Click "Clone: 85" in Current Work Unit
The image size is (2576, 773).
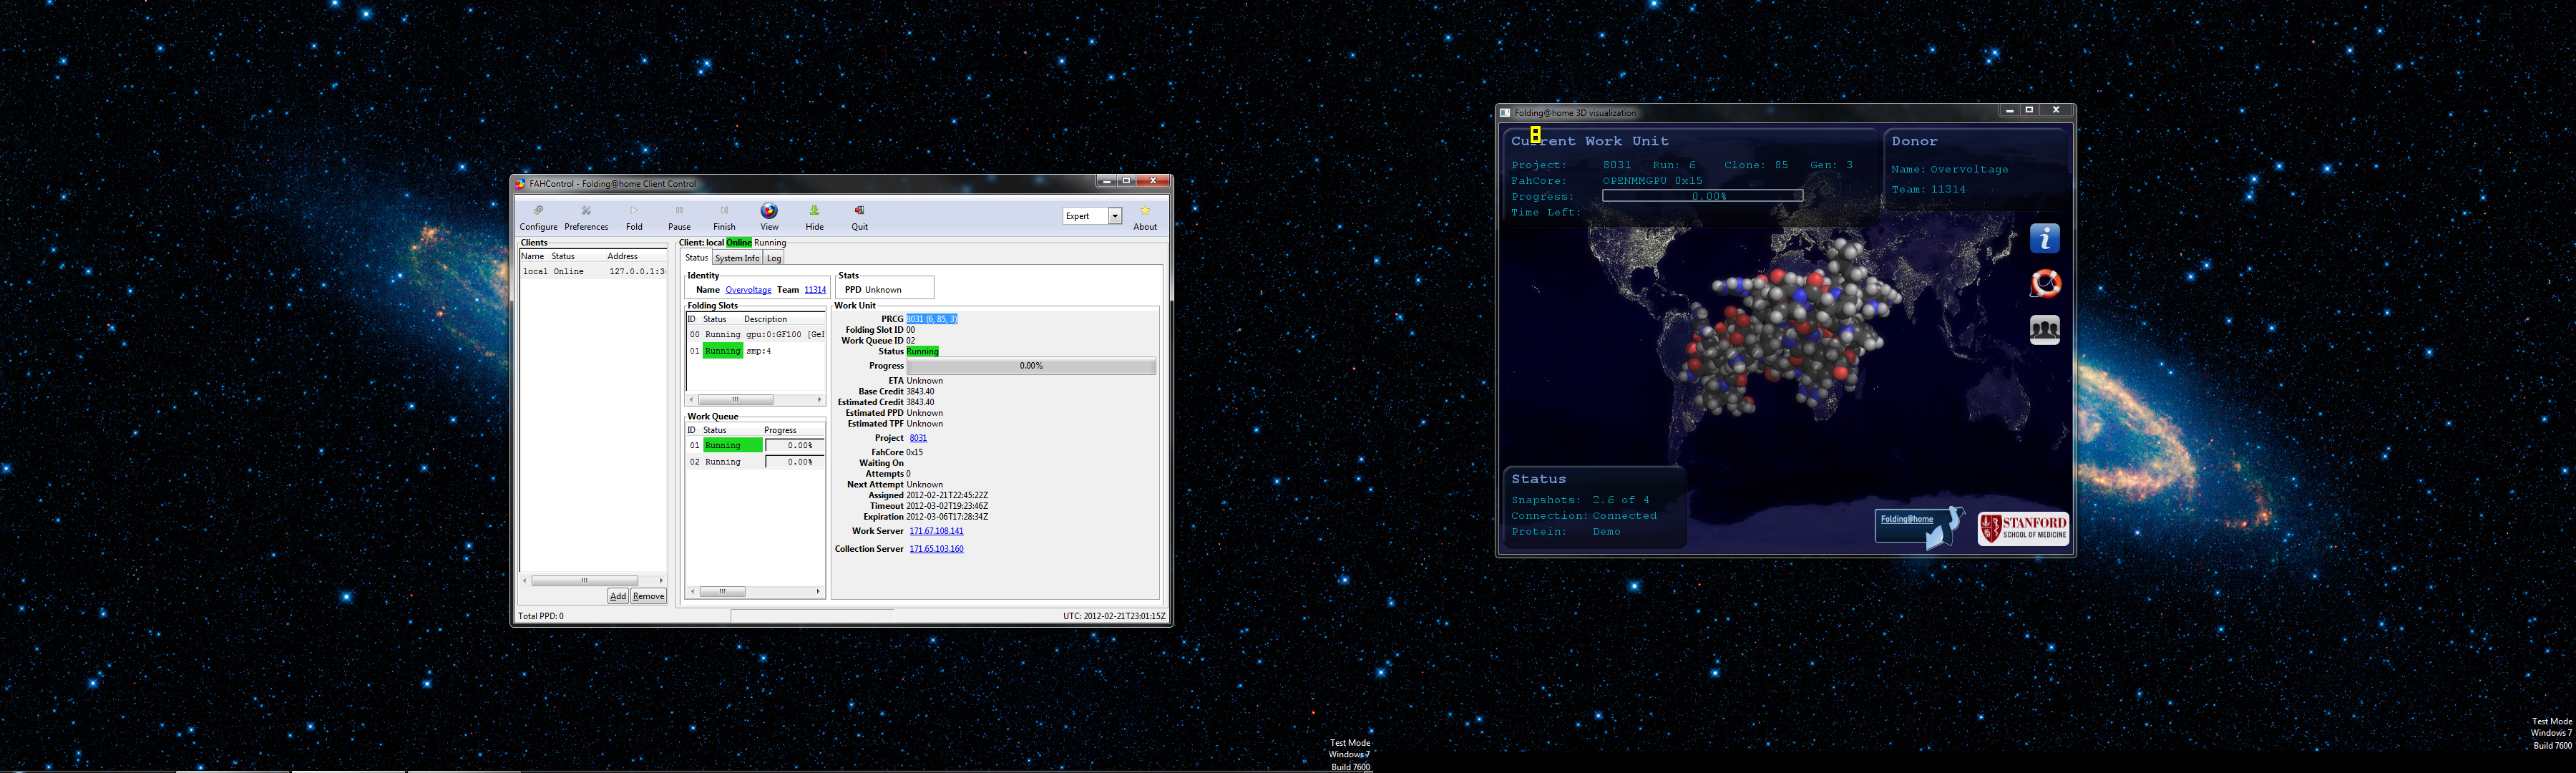[x=1756, y=165]
